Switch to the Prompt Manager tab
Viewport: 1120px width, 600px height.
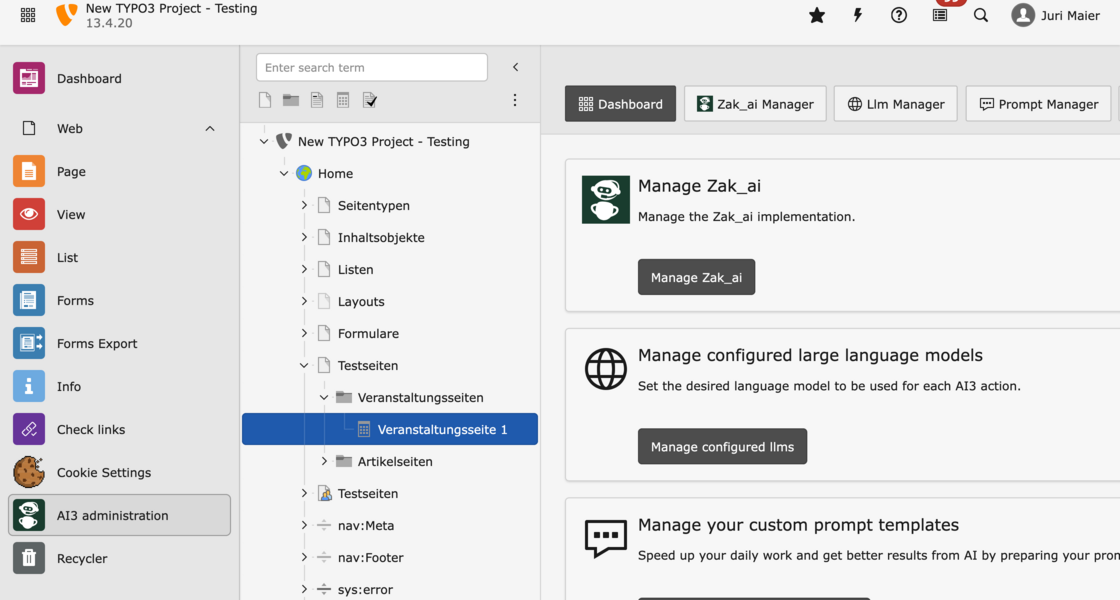coord(1038,104)
